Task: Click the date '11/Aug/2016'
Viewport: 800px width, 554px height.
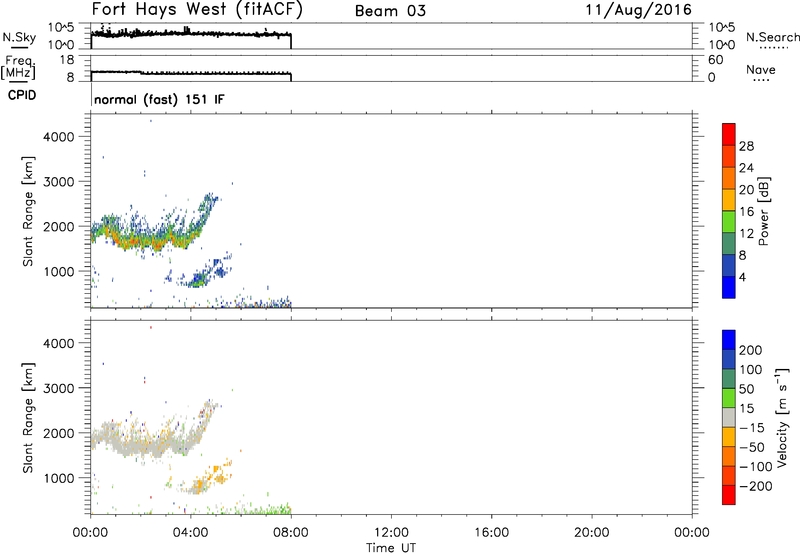Action: pos(639,10)
